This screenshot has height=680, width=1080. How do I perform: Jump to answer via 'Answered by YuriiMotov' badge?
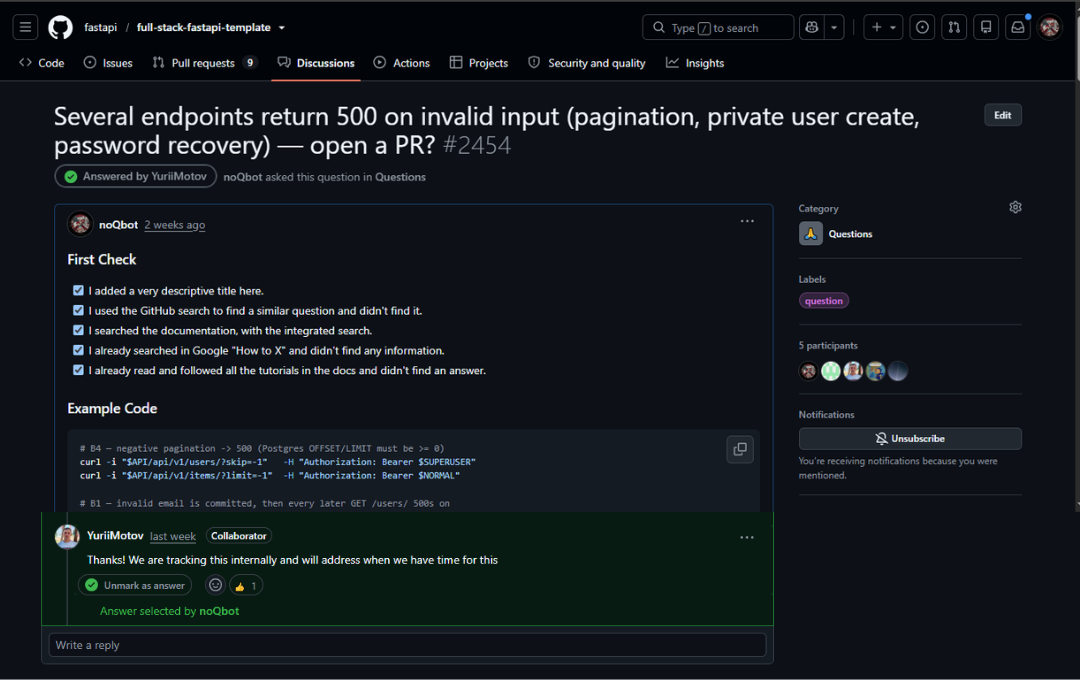pos(136,176)
